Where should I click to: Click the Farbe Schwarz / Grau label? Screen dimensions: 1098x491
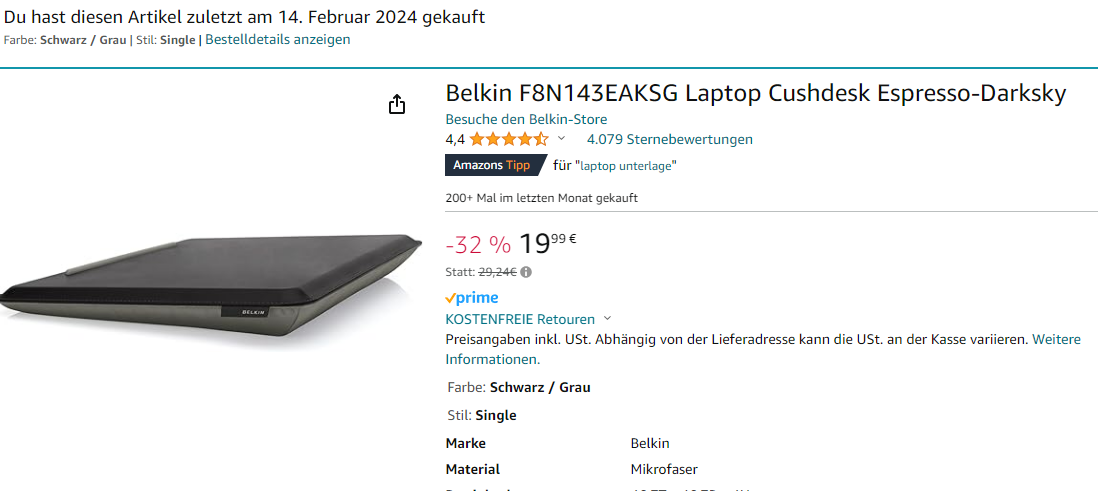518,387
